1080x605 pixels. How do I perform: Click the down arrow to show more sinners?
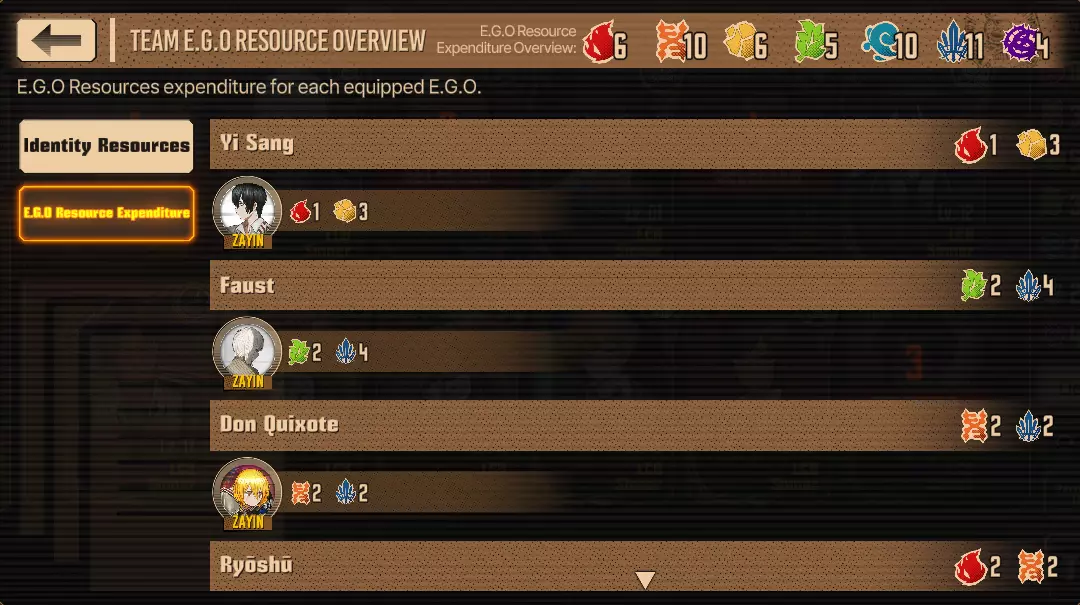tap(645, 580)
